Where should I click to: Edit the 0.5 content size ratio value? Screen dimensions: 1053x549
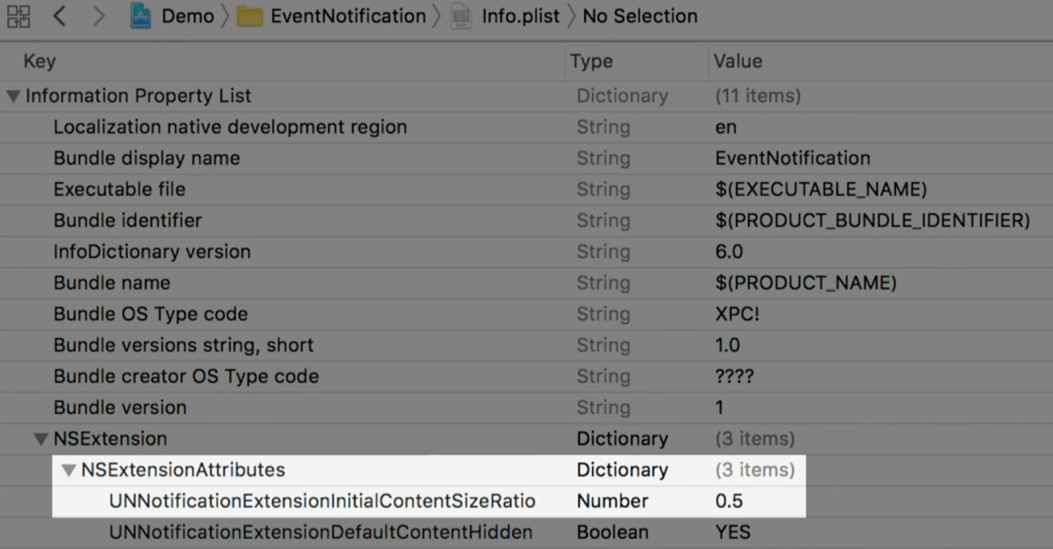click(729, 501)
